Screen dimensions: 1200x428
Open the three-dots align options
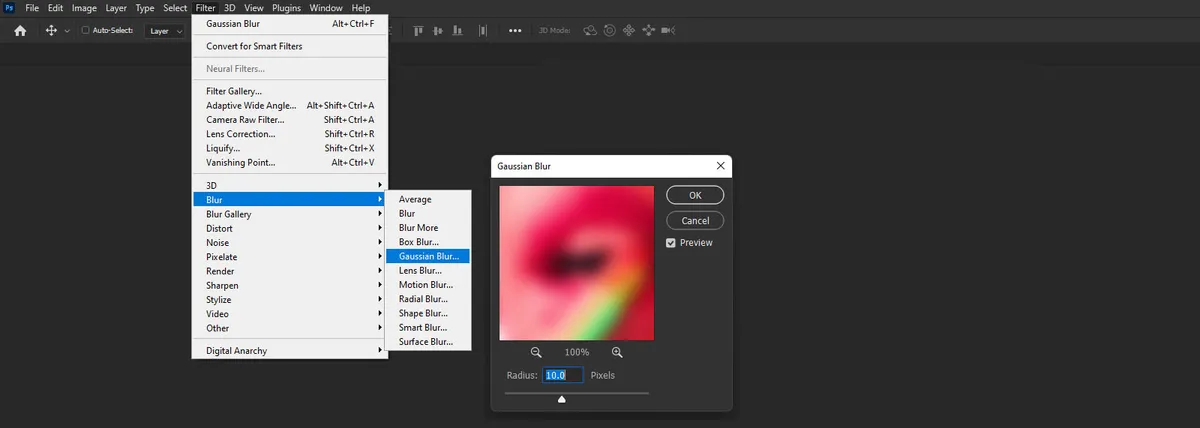tap(516, 31)
